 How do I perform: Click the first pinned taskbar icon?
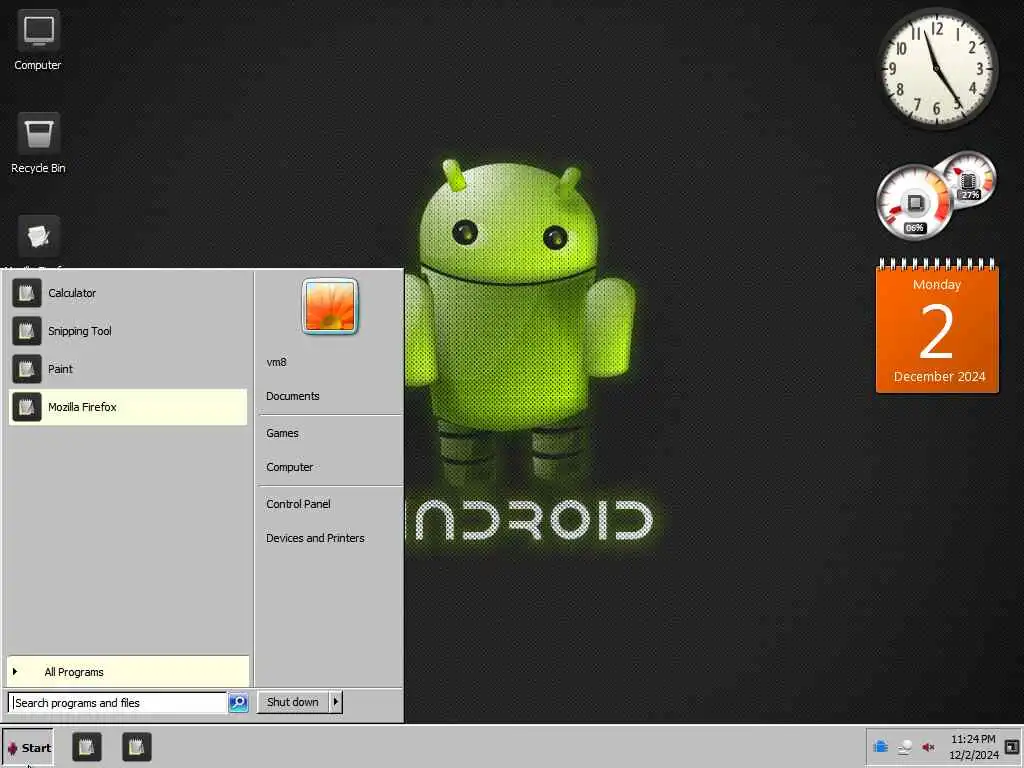(87, 747)
